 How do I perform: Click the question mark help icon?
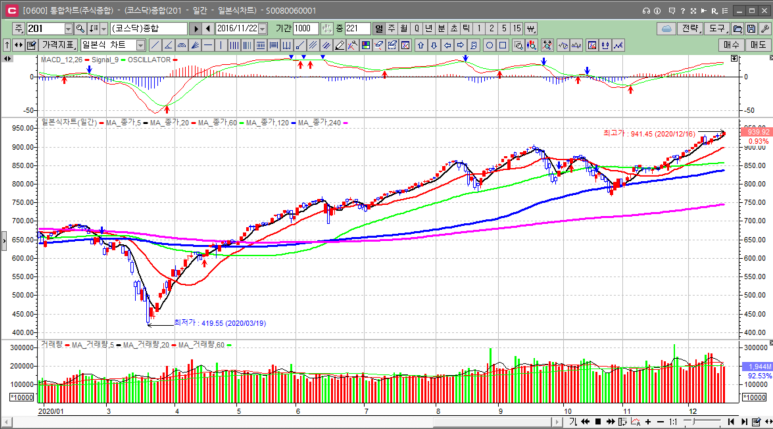point(682,10)
